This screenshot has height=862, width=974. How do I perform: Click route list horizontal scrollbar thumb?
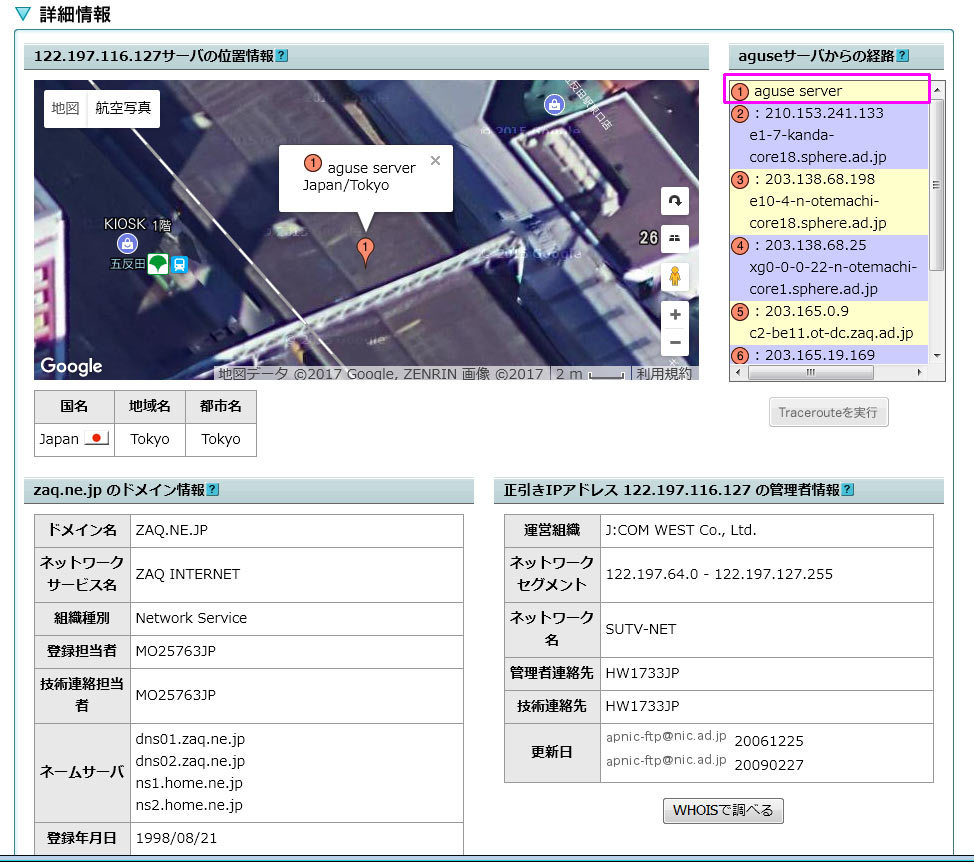811,373
